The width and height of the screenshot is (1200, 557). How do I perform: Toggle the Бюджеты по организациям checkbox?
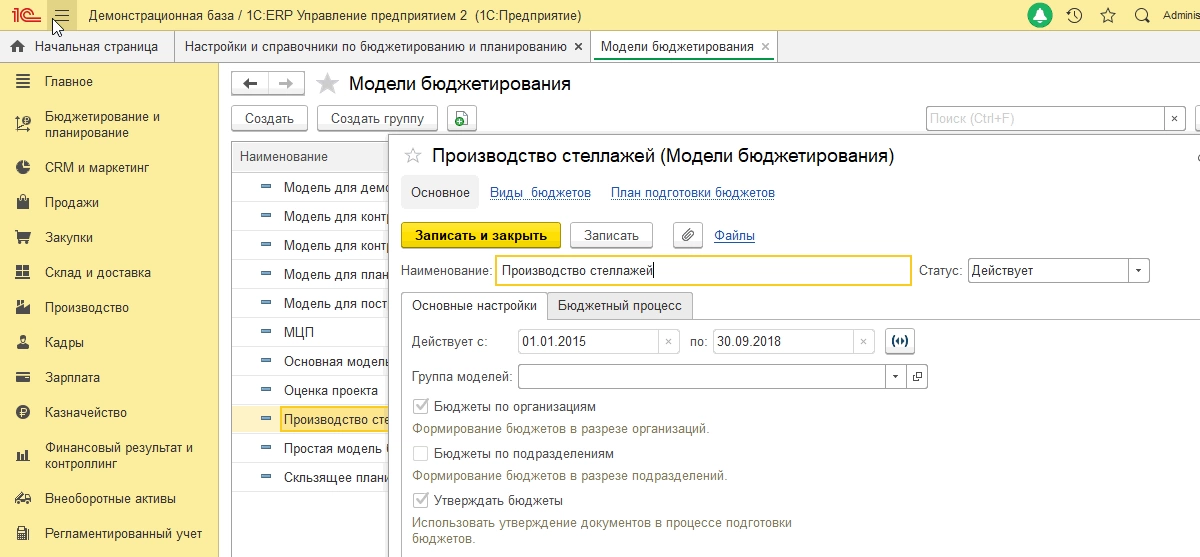tap(421, 407)
